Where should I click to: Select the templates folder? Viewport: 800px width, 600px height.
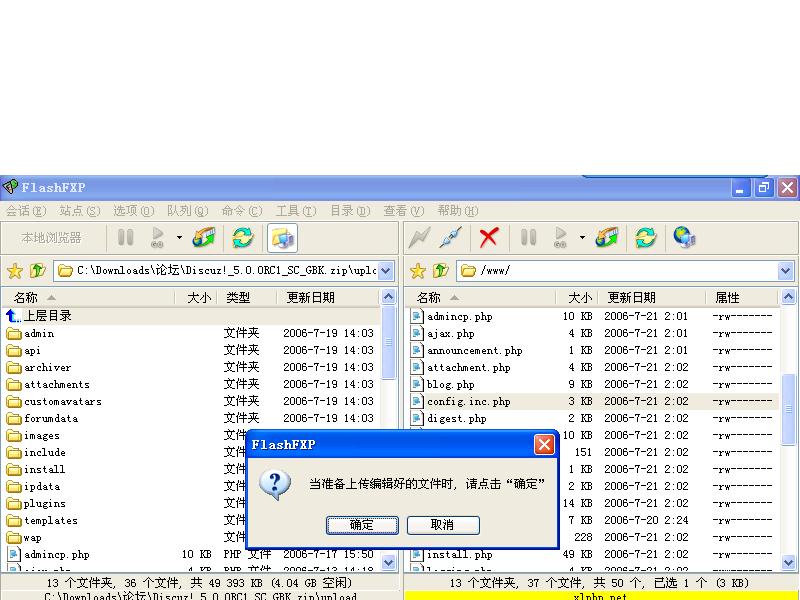125,520
